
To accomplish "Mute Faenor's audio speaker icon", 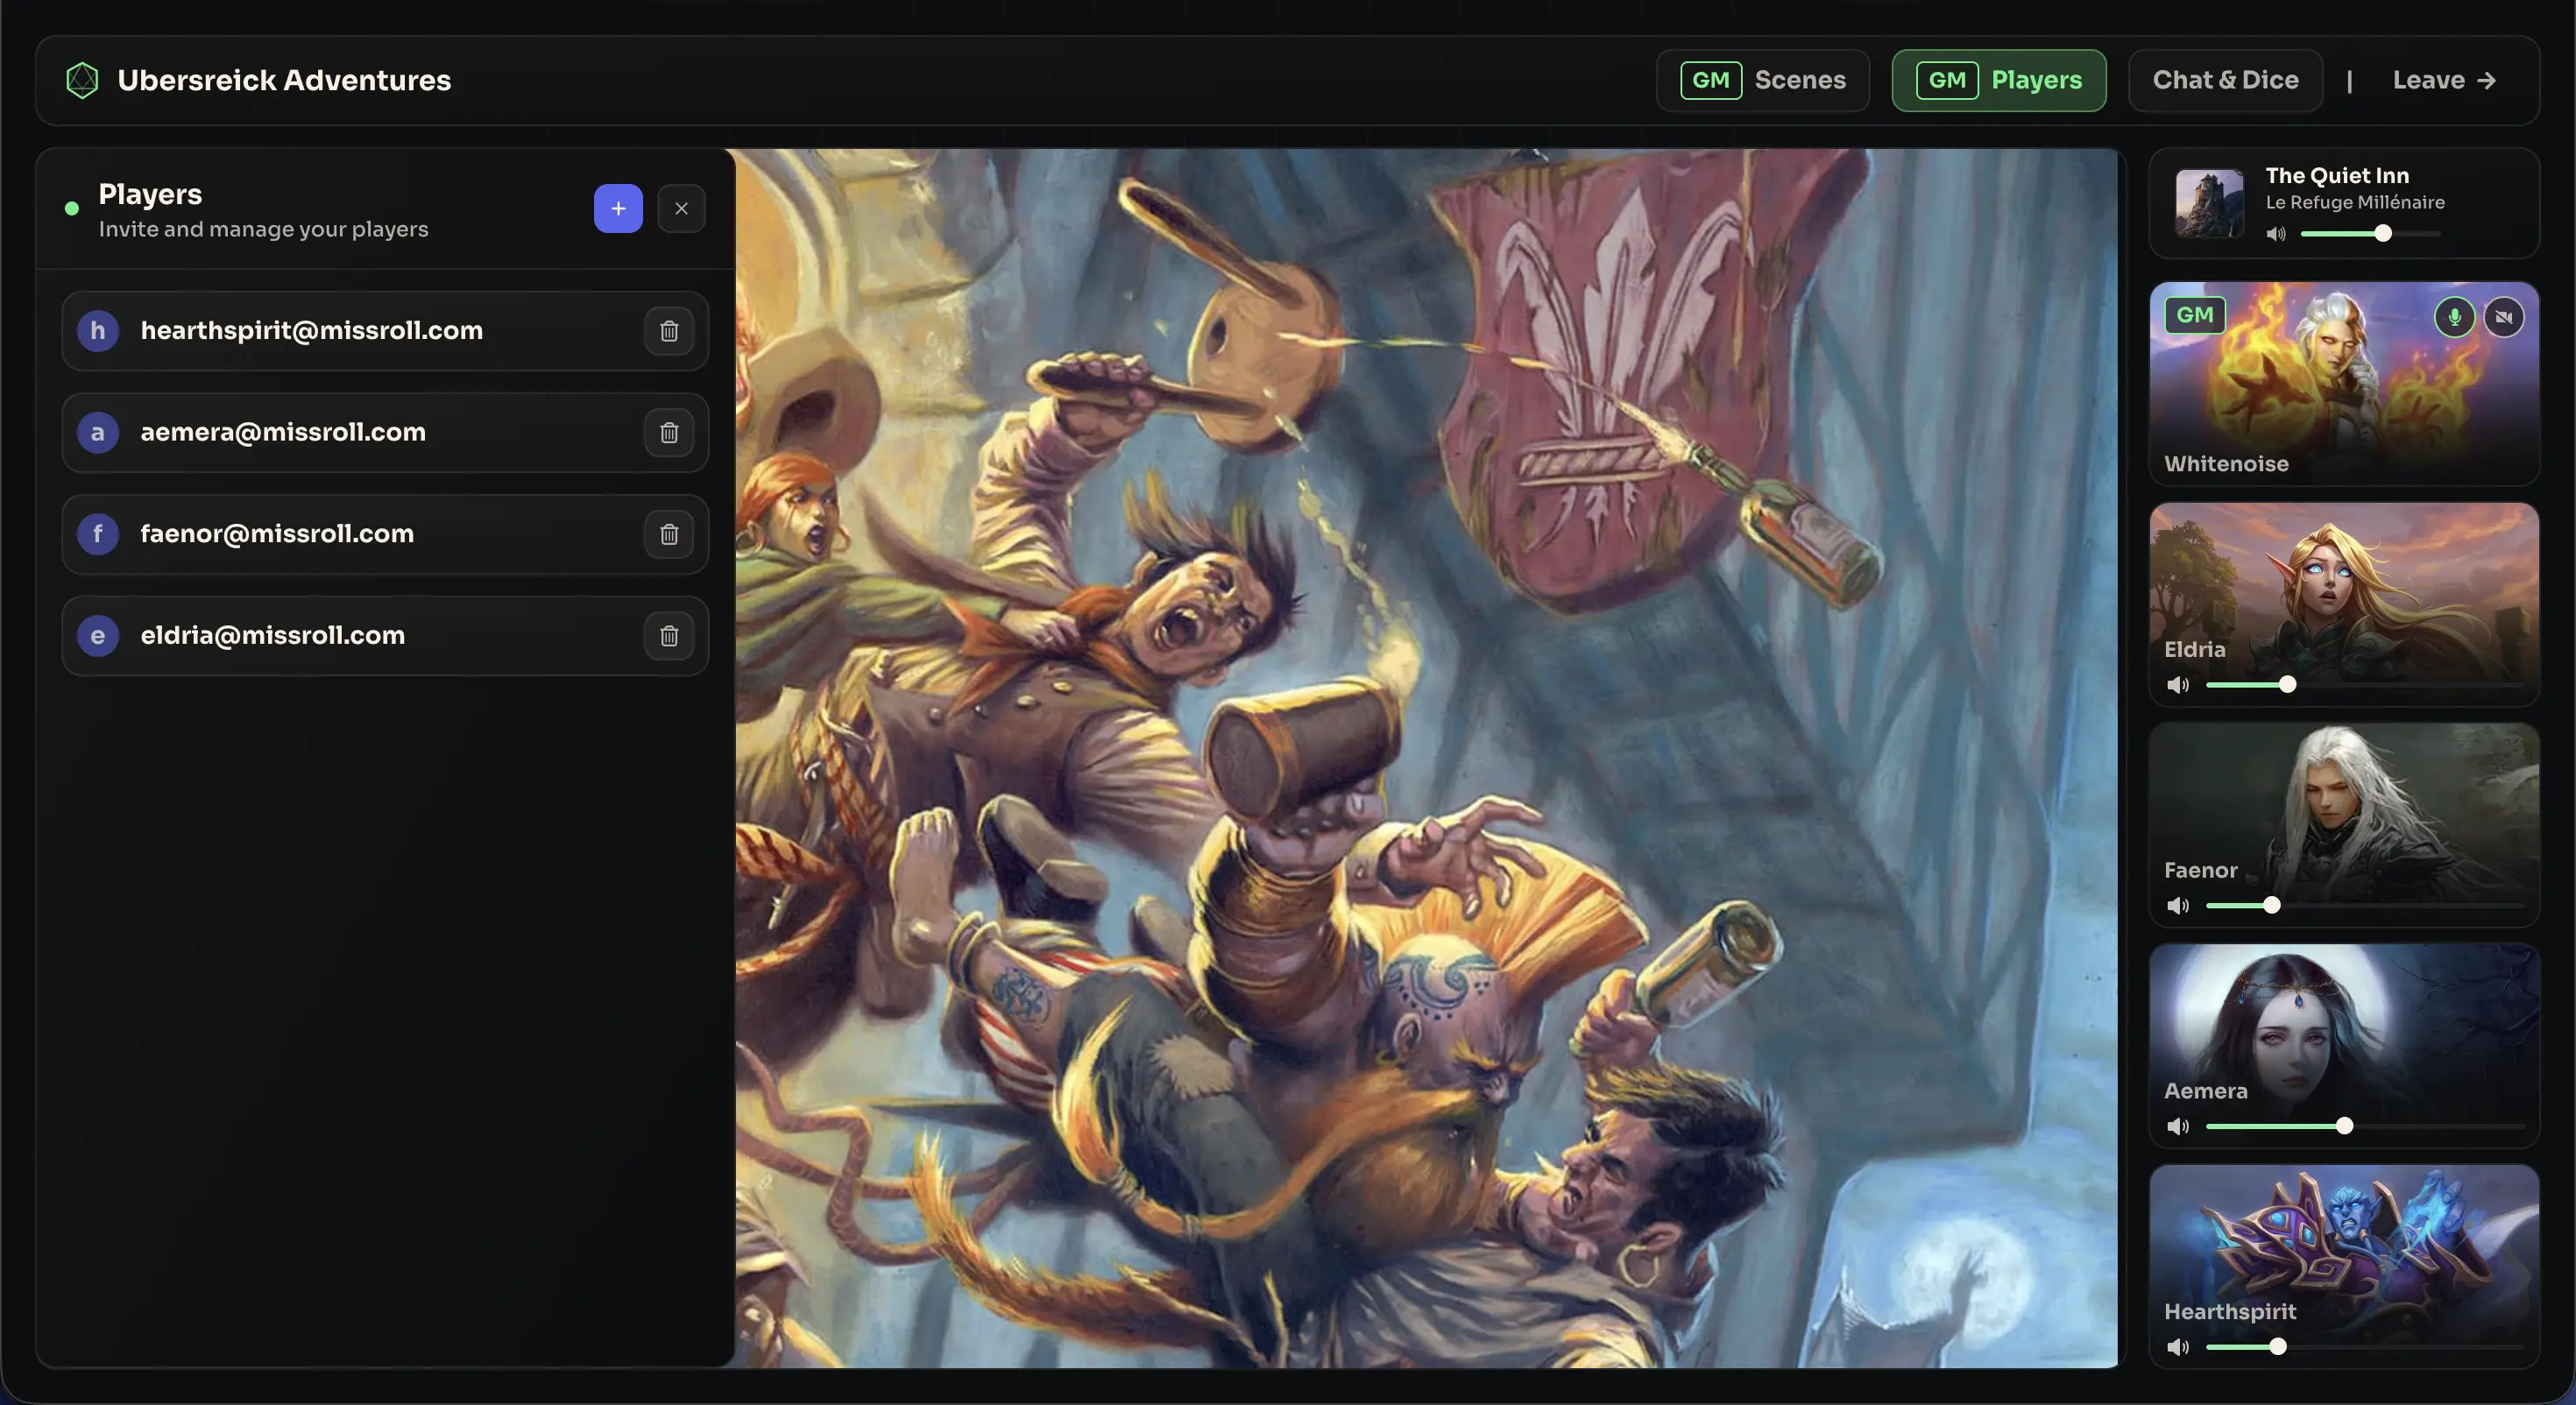I will 2178,906.
